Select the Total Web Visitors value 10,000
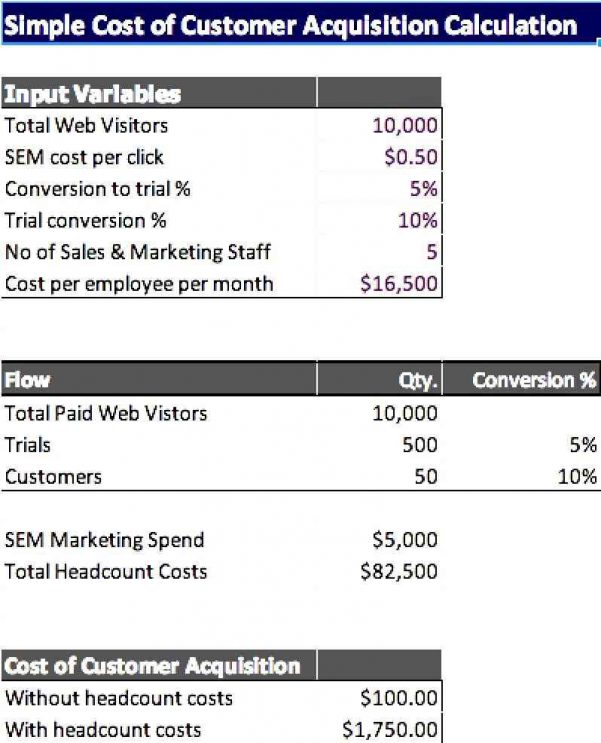The image size is (601, 743). pyautogui.click(x=379, y=125)
